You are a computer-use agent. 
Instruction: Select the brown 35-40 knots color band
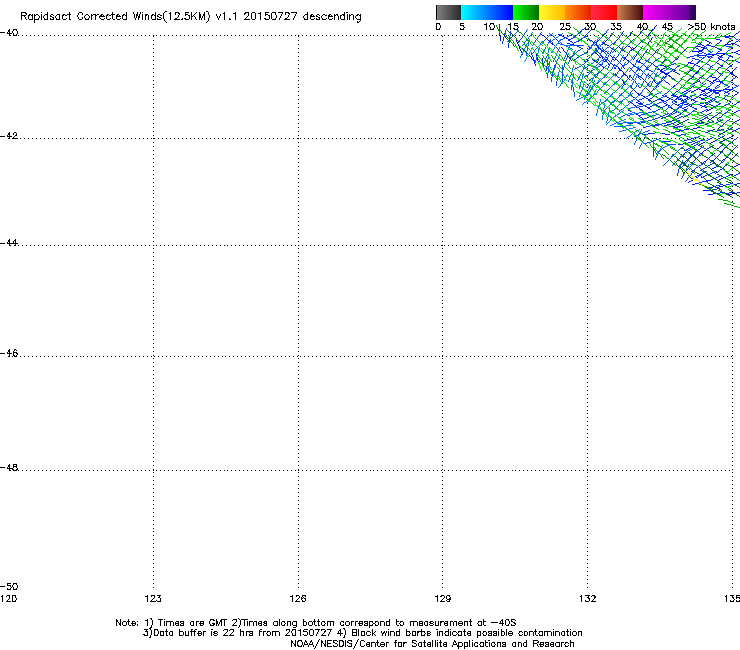630,12
